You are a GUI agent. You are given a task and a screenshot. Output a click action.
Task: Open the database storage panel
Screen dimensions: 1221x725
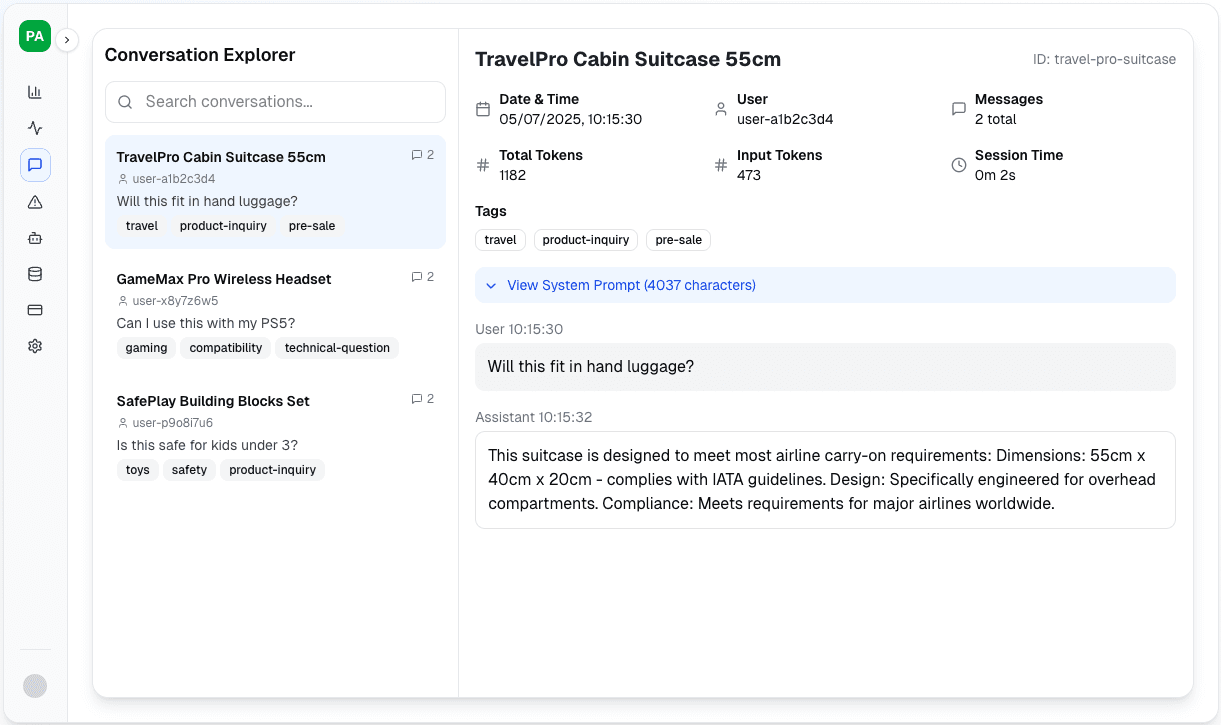click(35, 273)
